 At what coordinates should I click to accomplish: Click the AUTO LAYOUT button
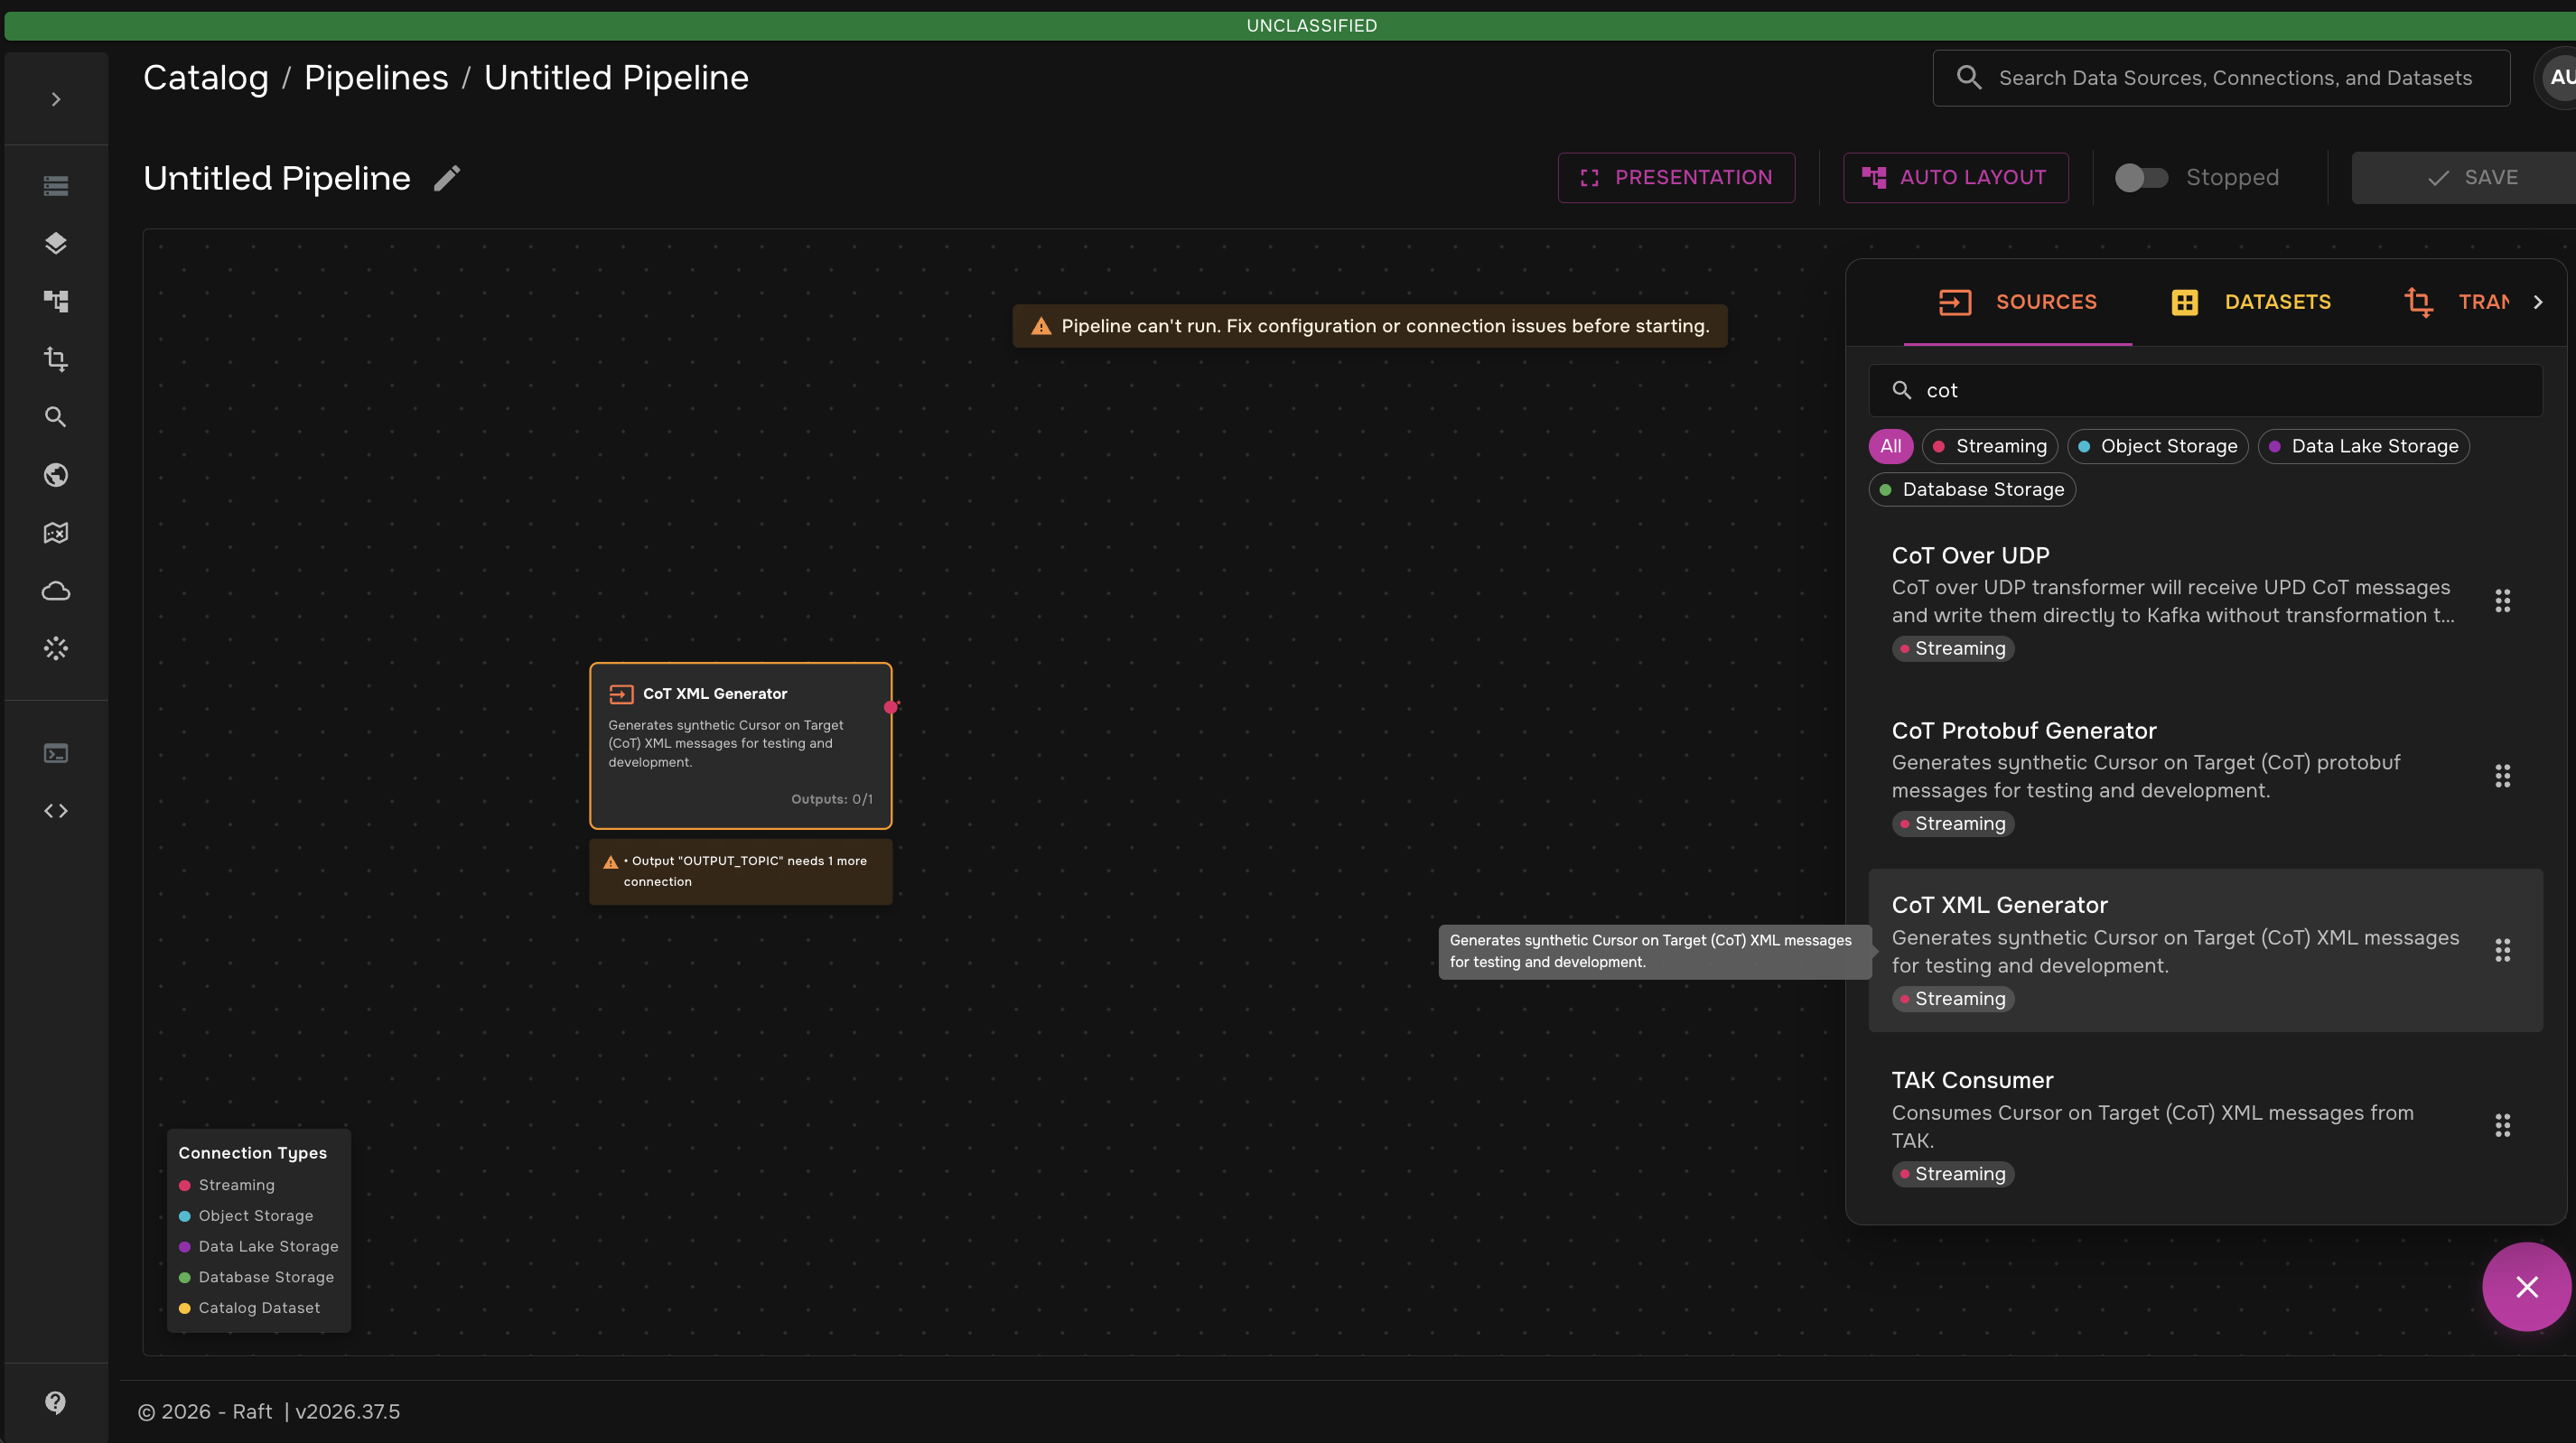pyautogui.click(x=1955, y=178)
